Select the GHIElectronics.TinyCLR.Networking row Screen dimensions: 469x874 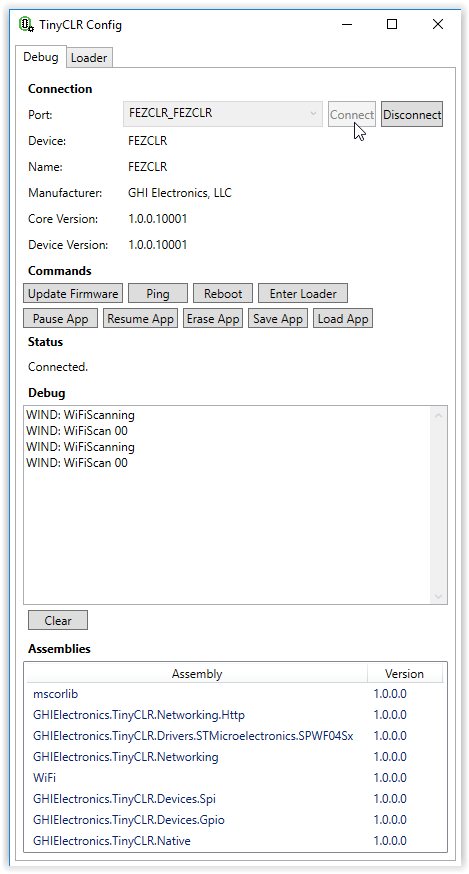235,757
